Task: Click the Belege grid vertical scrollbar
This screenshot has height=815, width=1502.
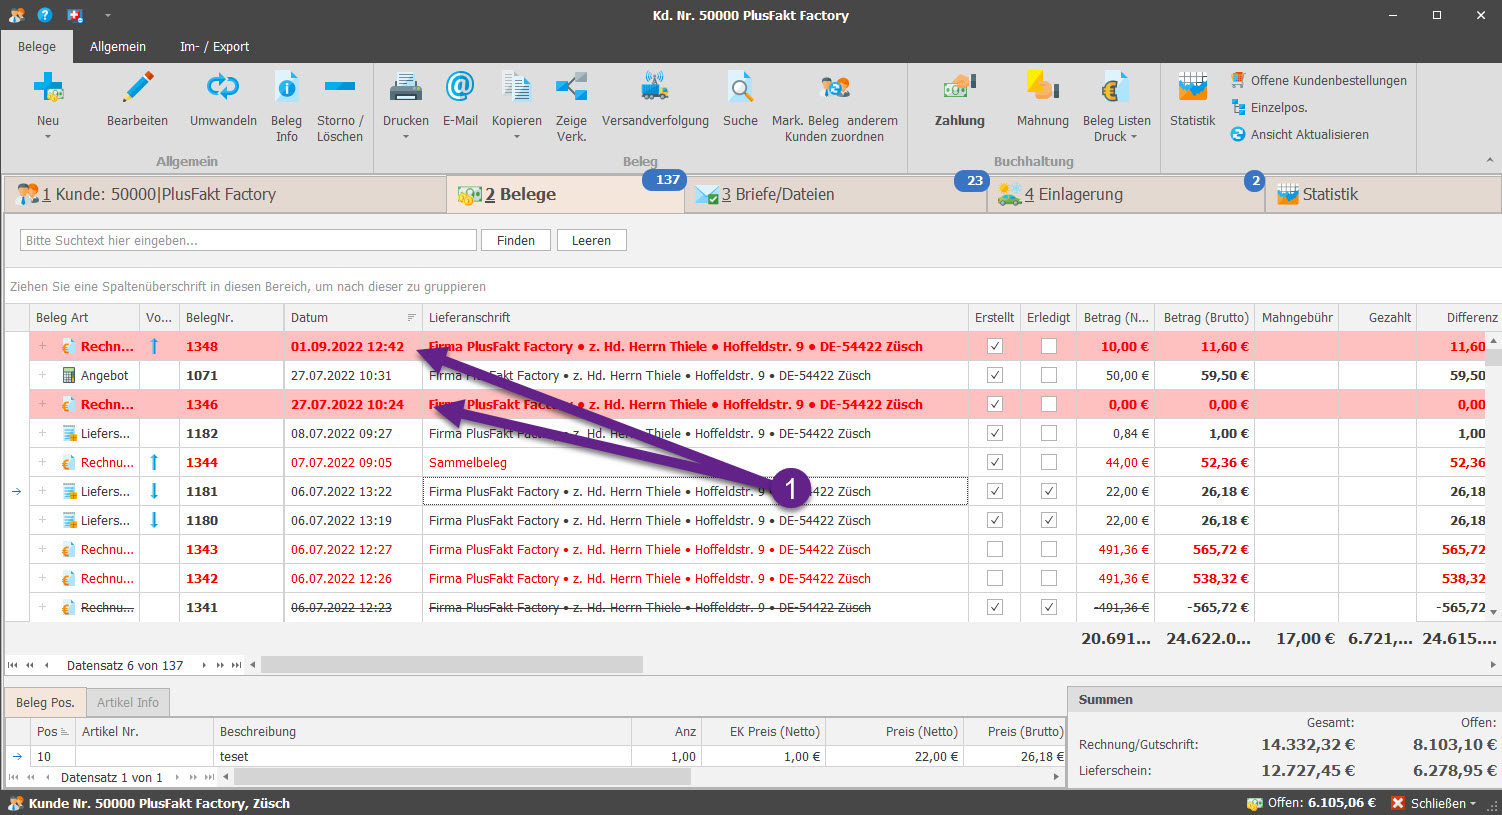Action: click(1493, 357)
